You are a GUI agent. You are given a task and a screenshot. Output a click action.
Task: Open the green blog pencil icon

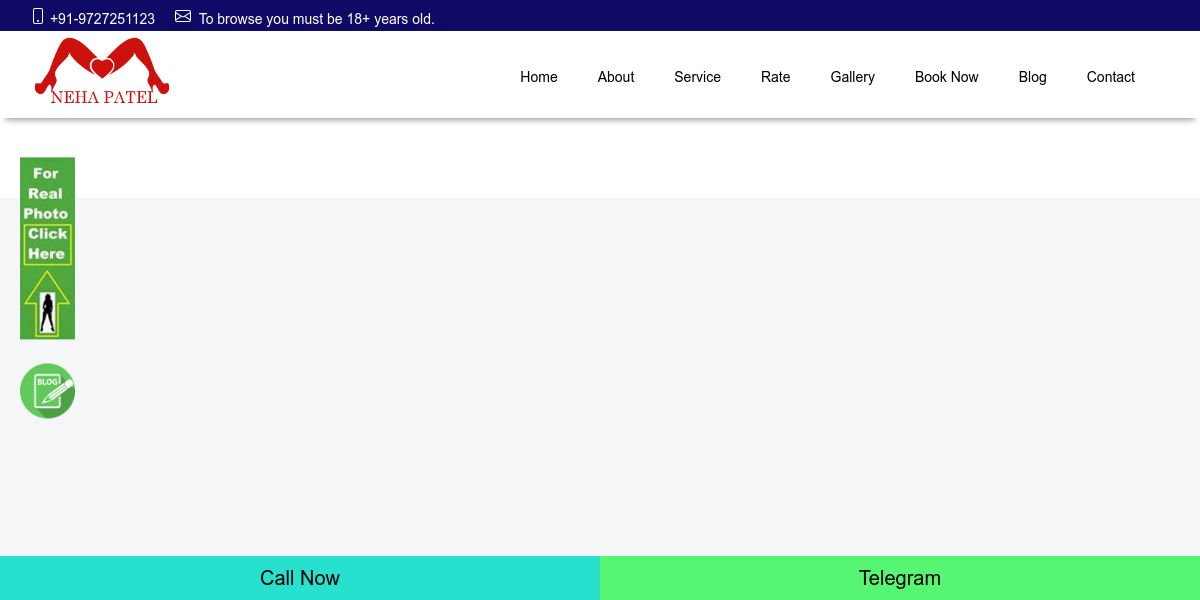click(x=47, y=391)
